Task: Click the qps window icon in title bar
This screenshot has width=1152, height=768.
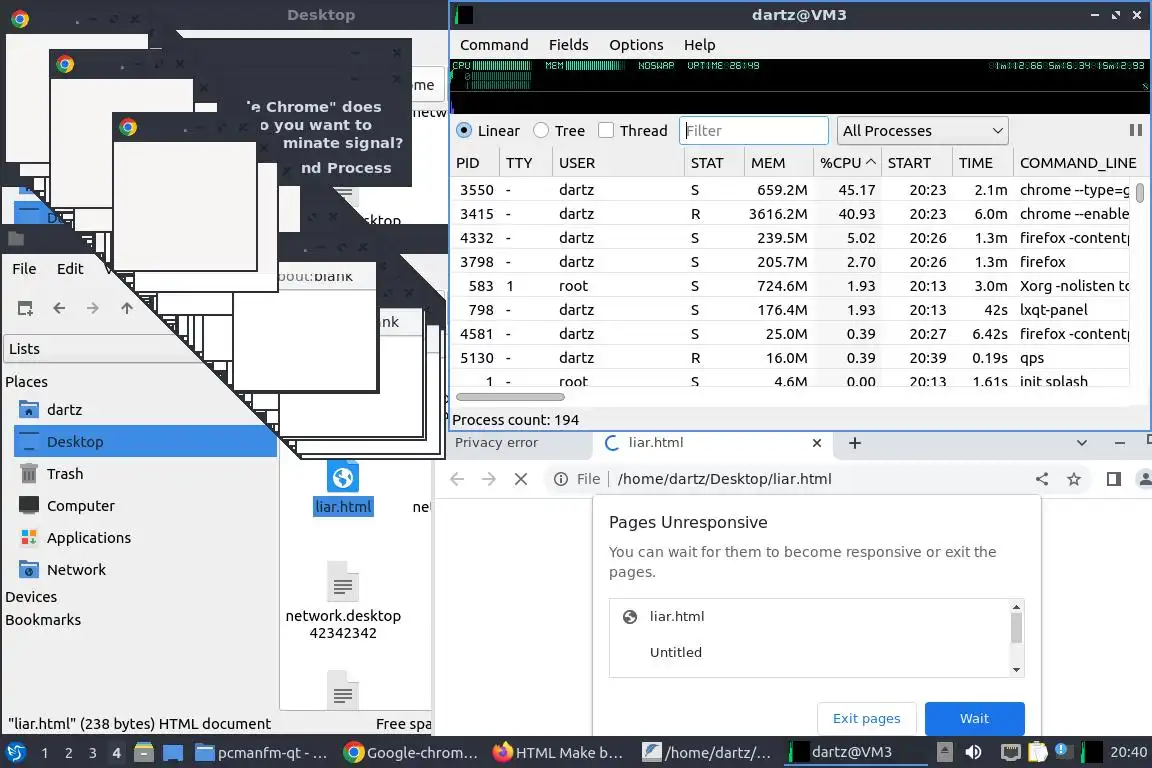Action: [464, 15]
